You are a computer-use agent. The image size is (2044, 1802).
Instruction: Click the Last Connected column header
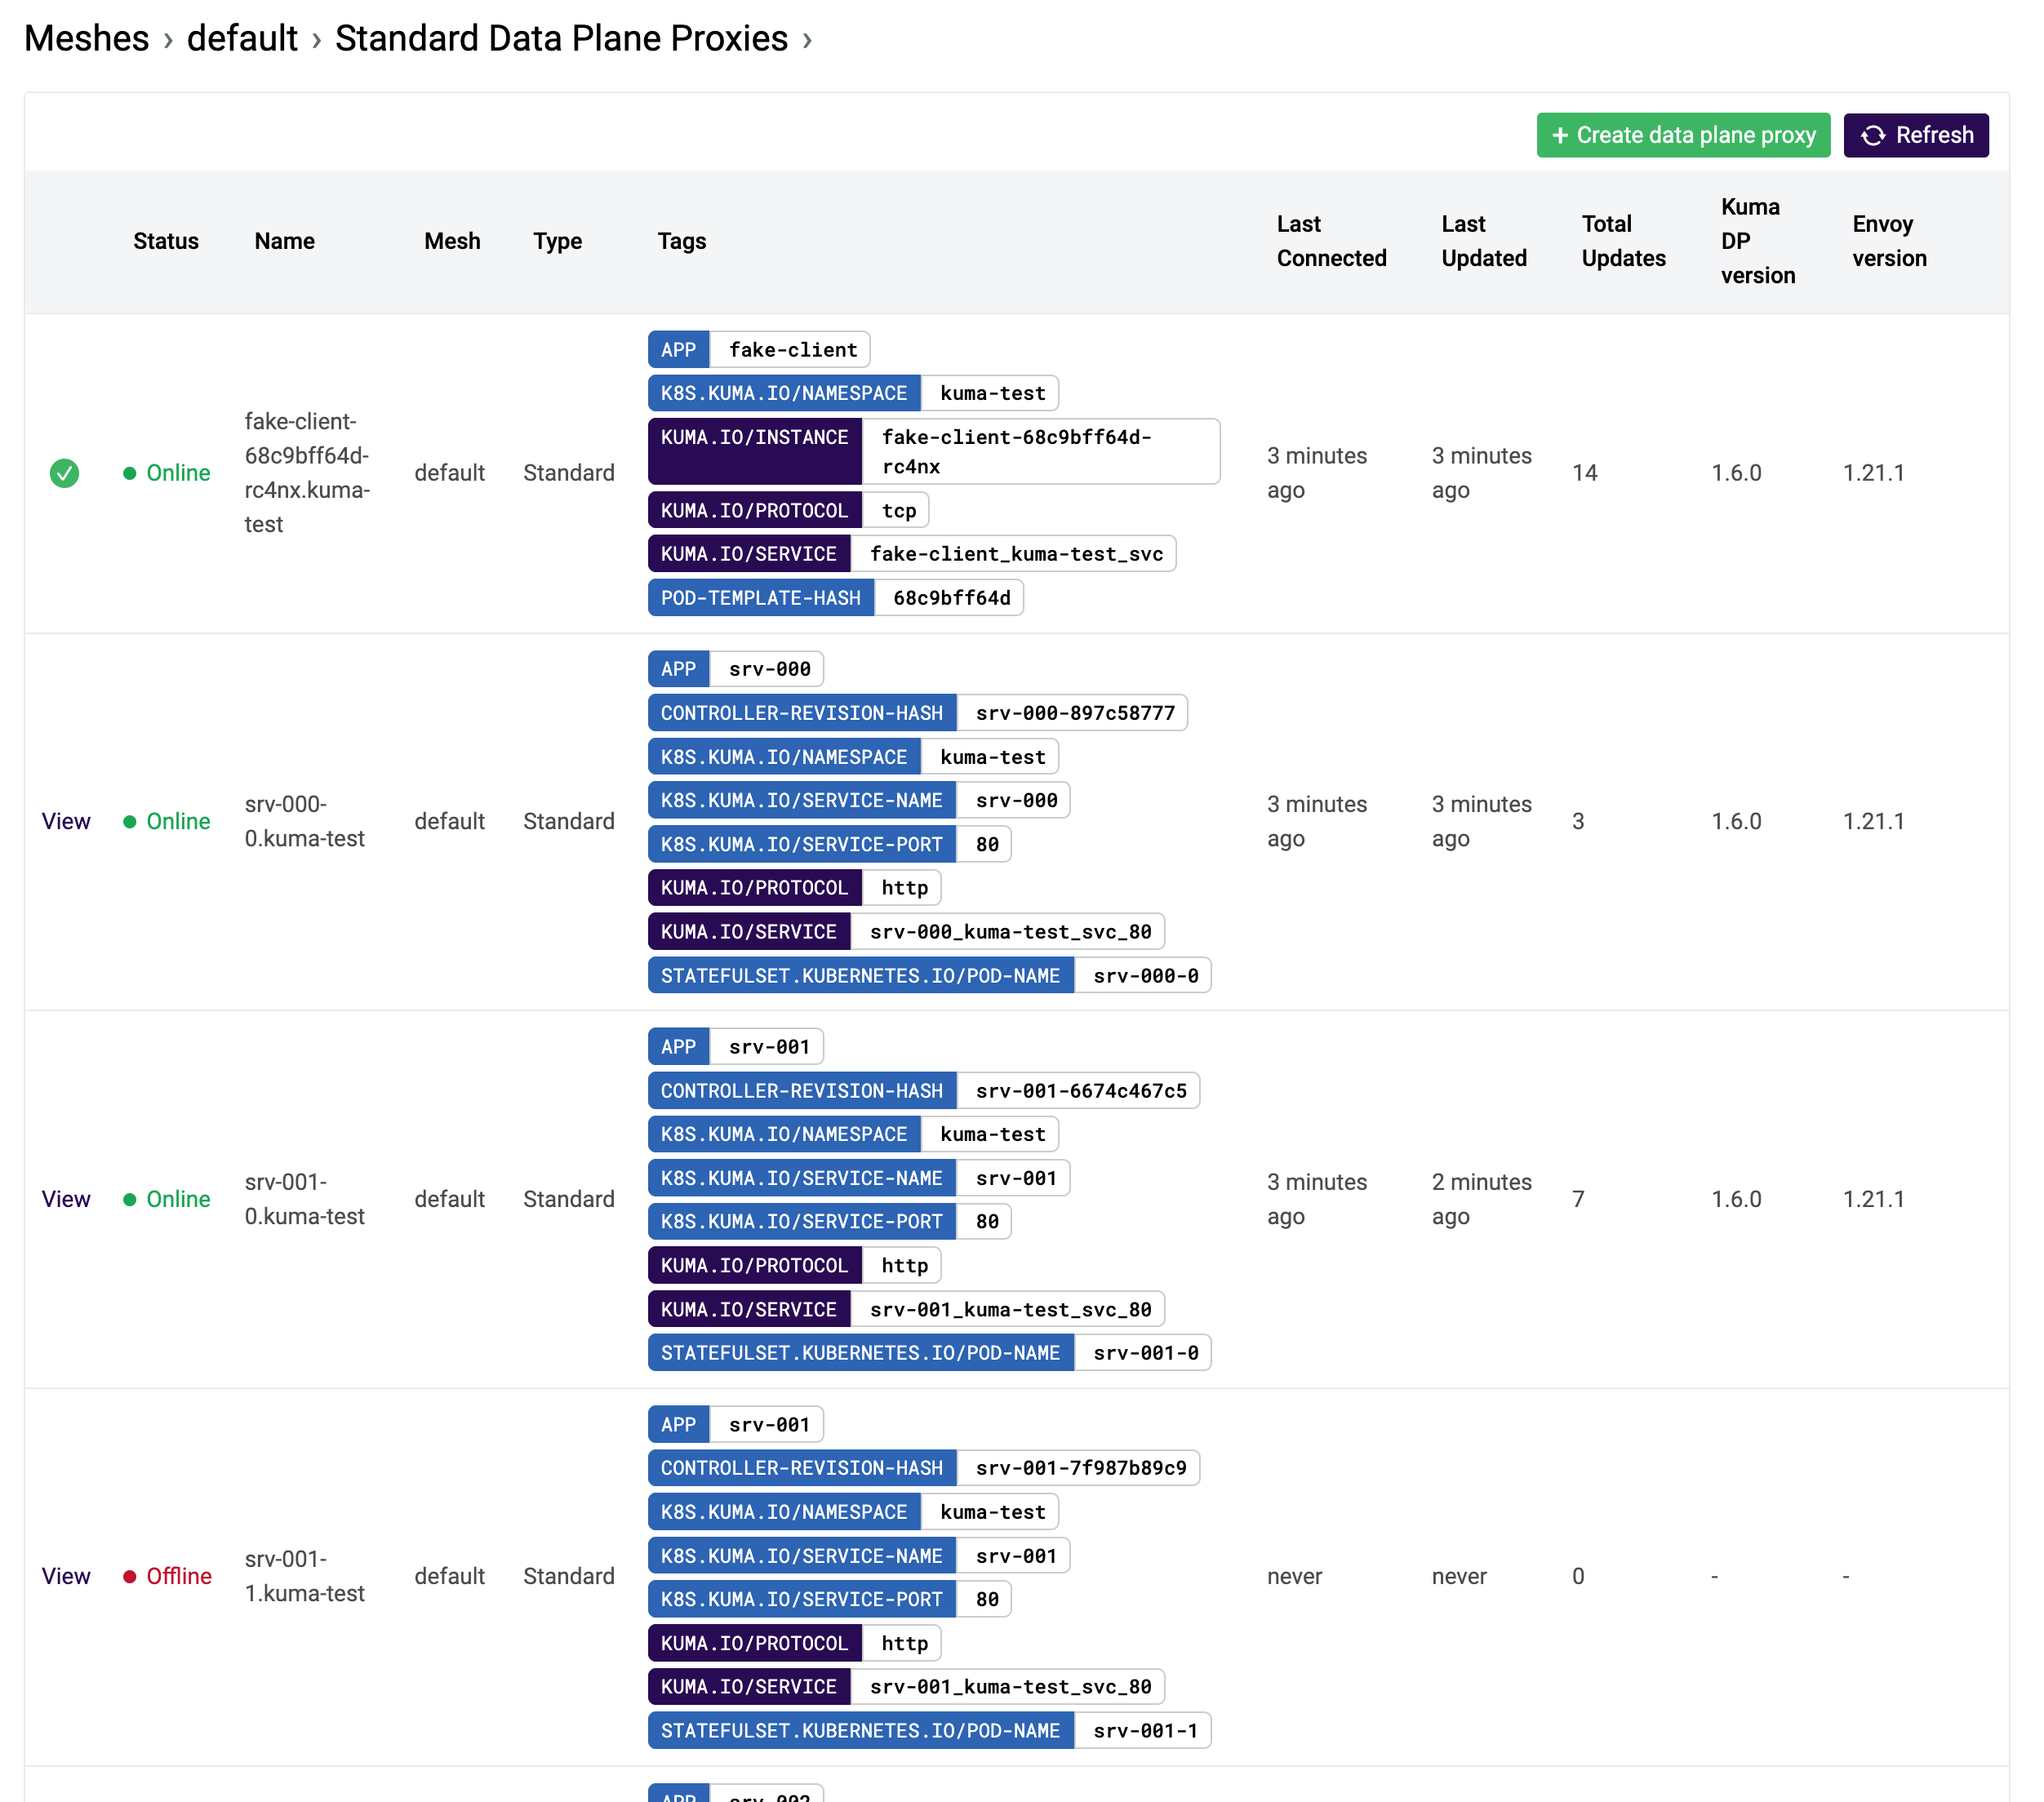(1331, 241)
